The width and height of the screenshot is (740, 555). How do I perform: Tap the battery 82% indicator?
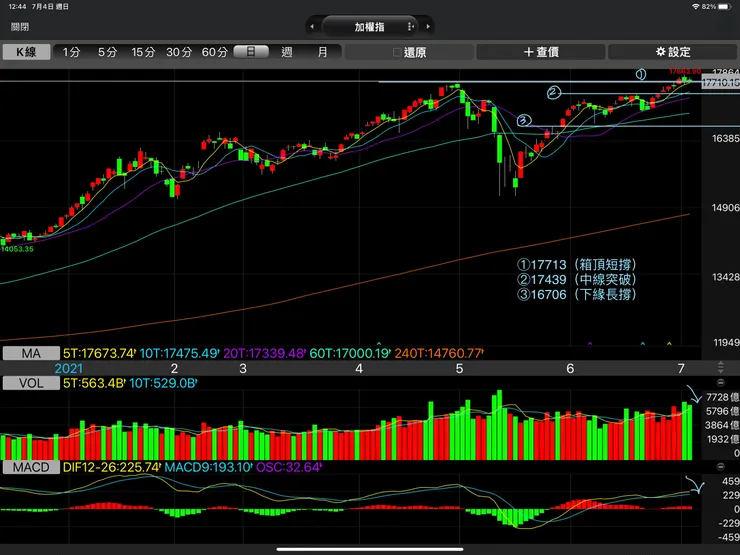(x=716, y=7)
